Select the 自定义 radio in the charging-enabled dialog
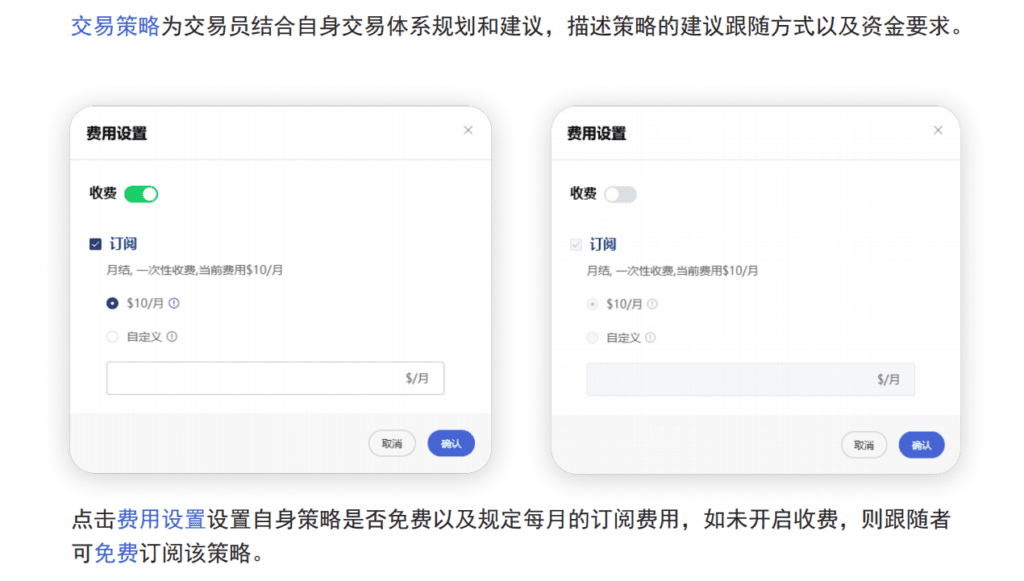This screenshot has height=581, width=1024. click(x=112, y=337)
